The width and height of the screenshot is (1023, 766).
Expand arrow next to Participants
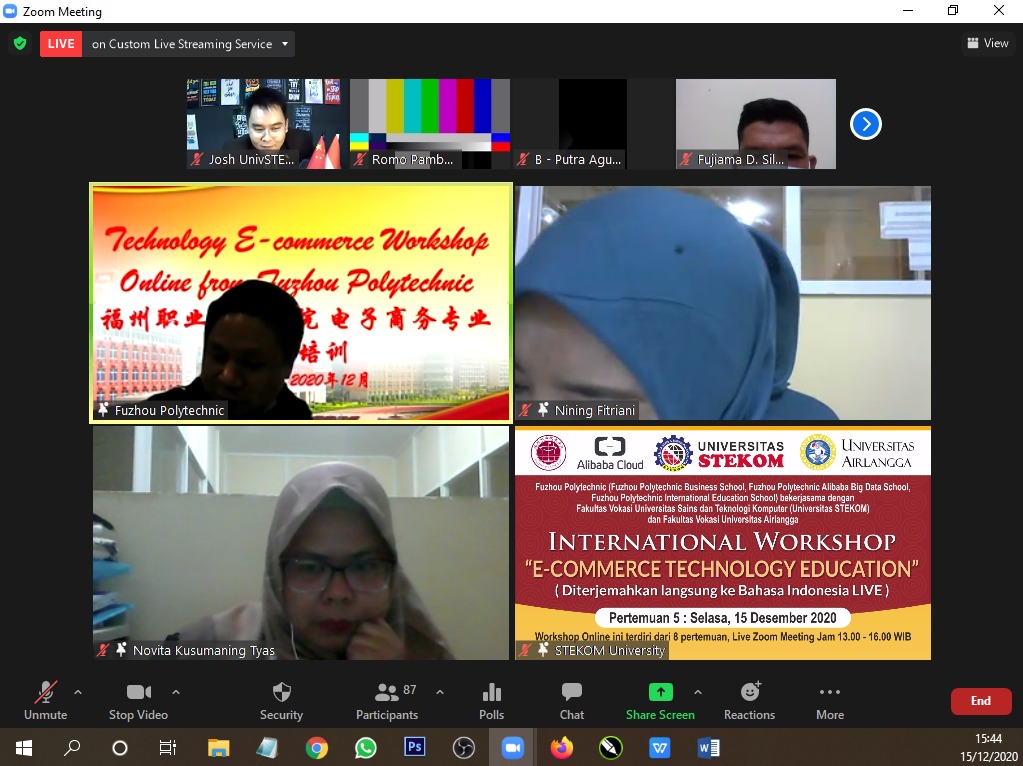tap(440, 692)
